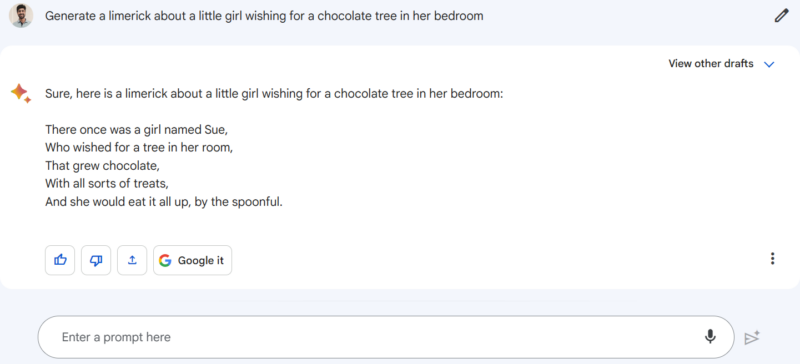Screen dimensions: 800x364
Task: Click the pencil edit prompt icon
Action: pyautogui.click(x=781, y=16)
